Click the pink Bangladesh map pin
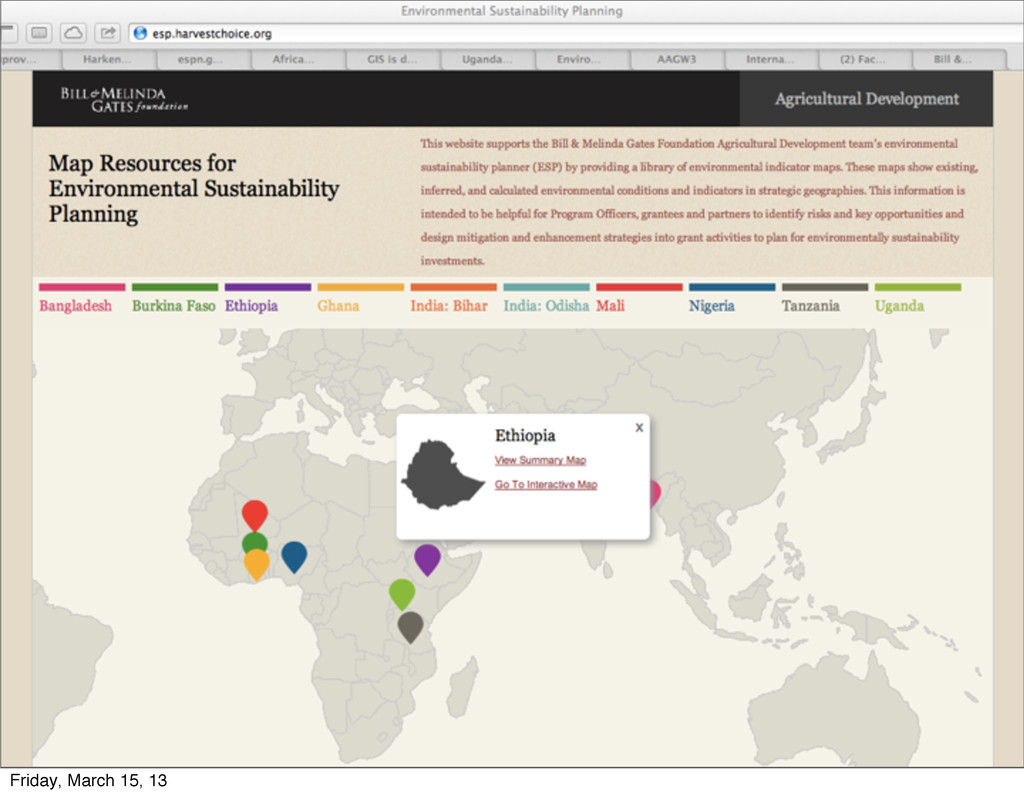Viewport: 1024px width, 796px height. 655,494
